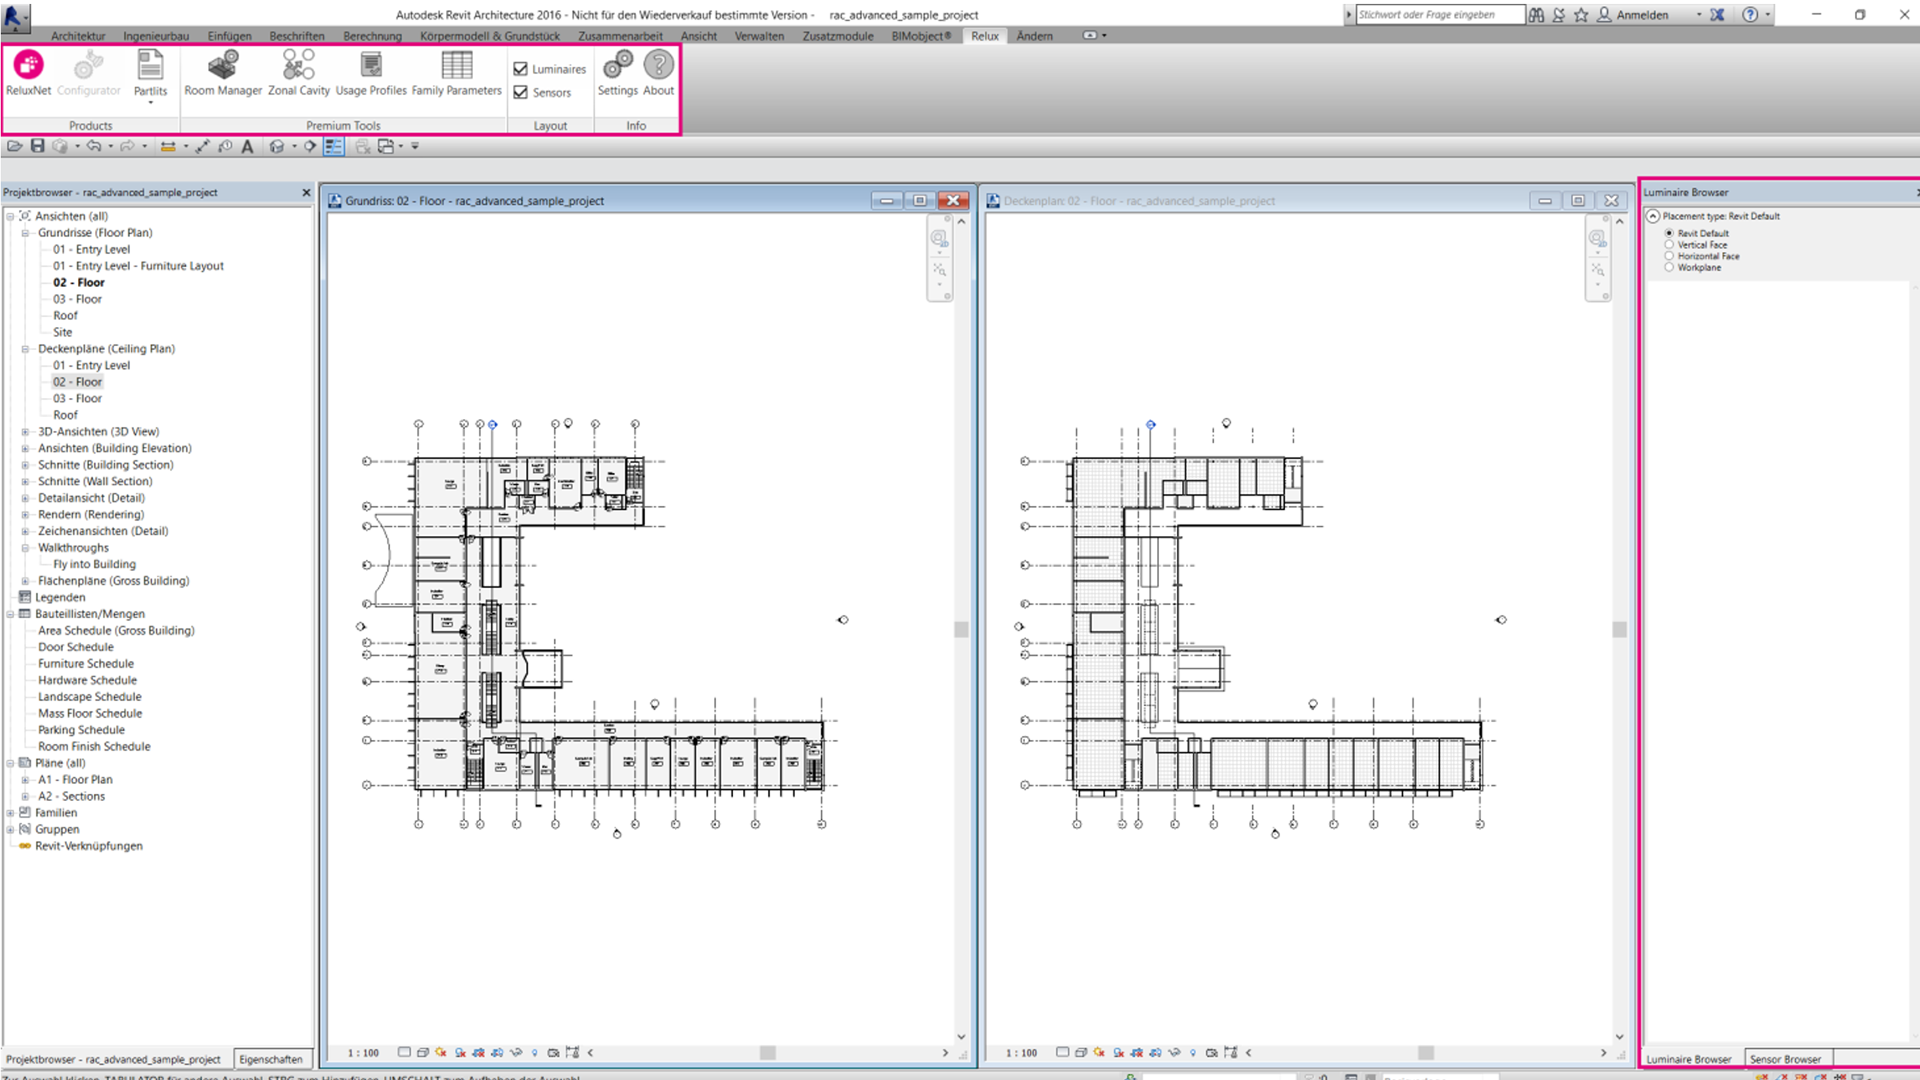Toggle sun path icon in Grundriss view control bar
Viewport: 1920px width, 1080px height.
point(441,1052)
